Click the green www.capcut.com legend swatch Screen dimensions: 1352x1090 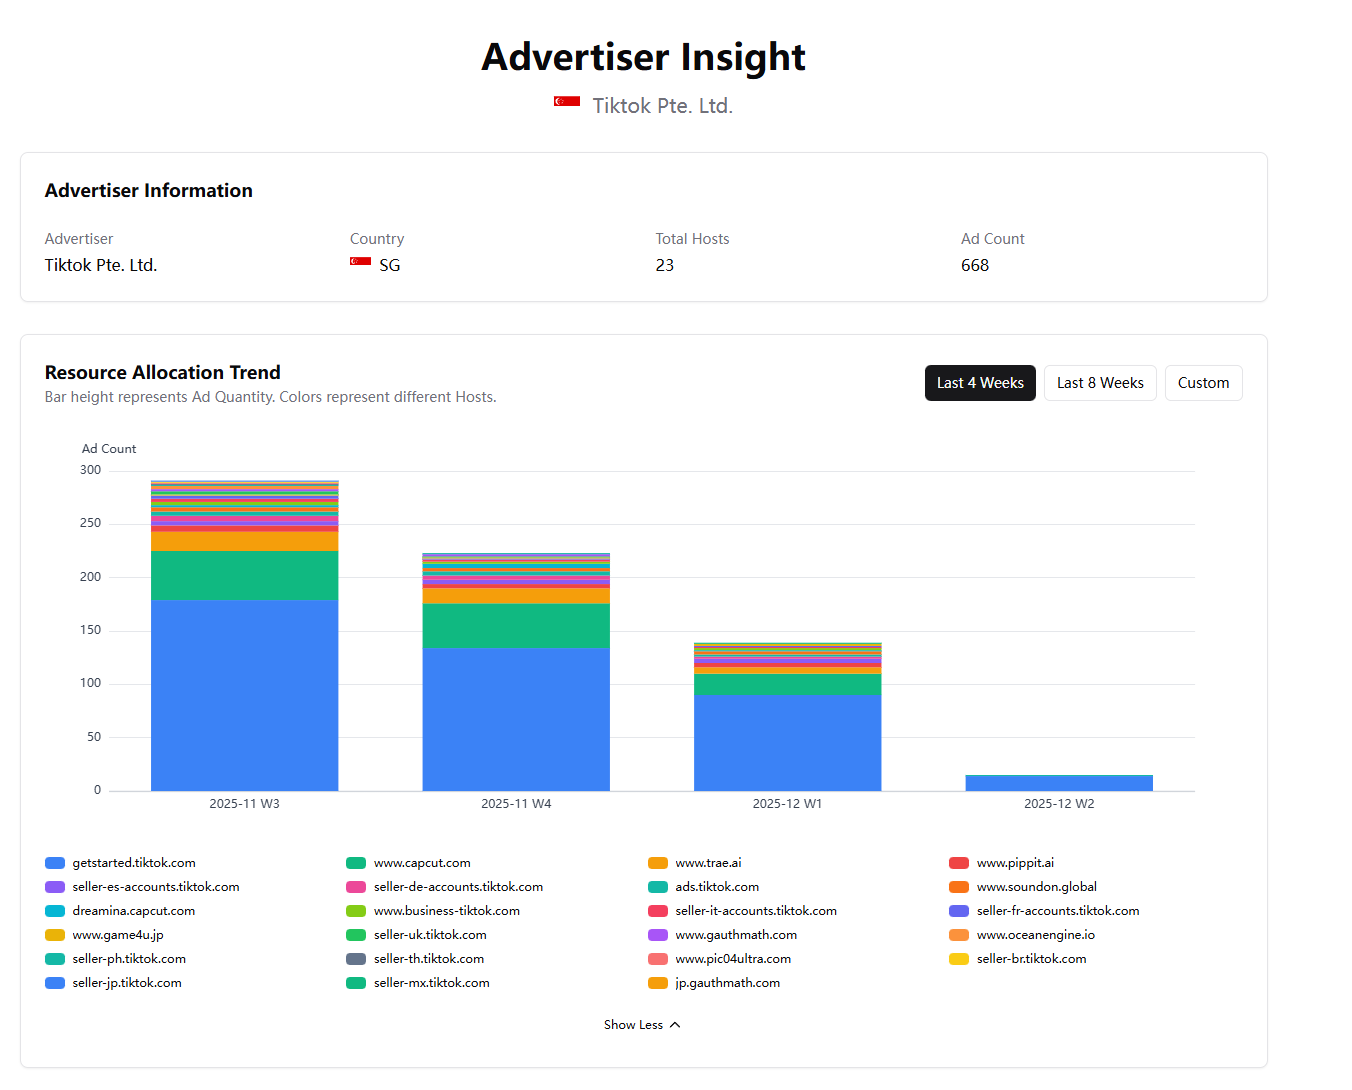point(356,863)
